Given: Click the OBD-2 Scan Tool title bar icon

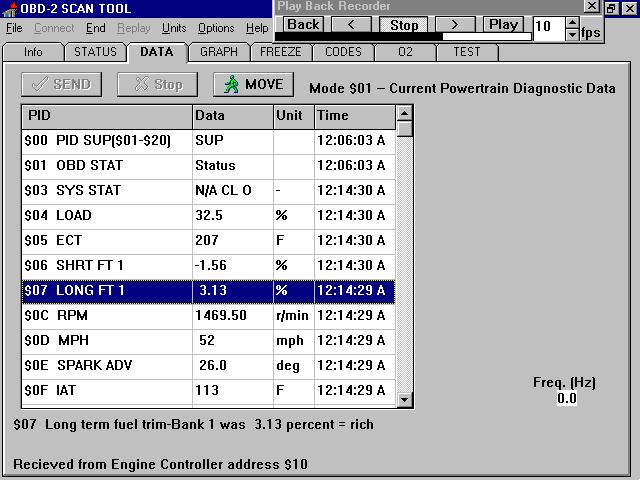Looking at the screenshot, I should [x=11, y=10].
